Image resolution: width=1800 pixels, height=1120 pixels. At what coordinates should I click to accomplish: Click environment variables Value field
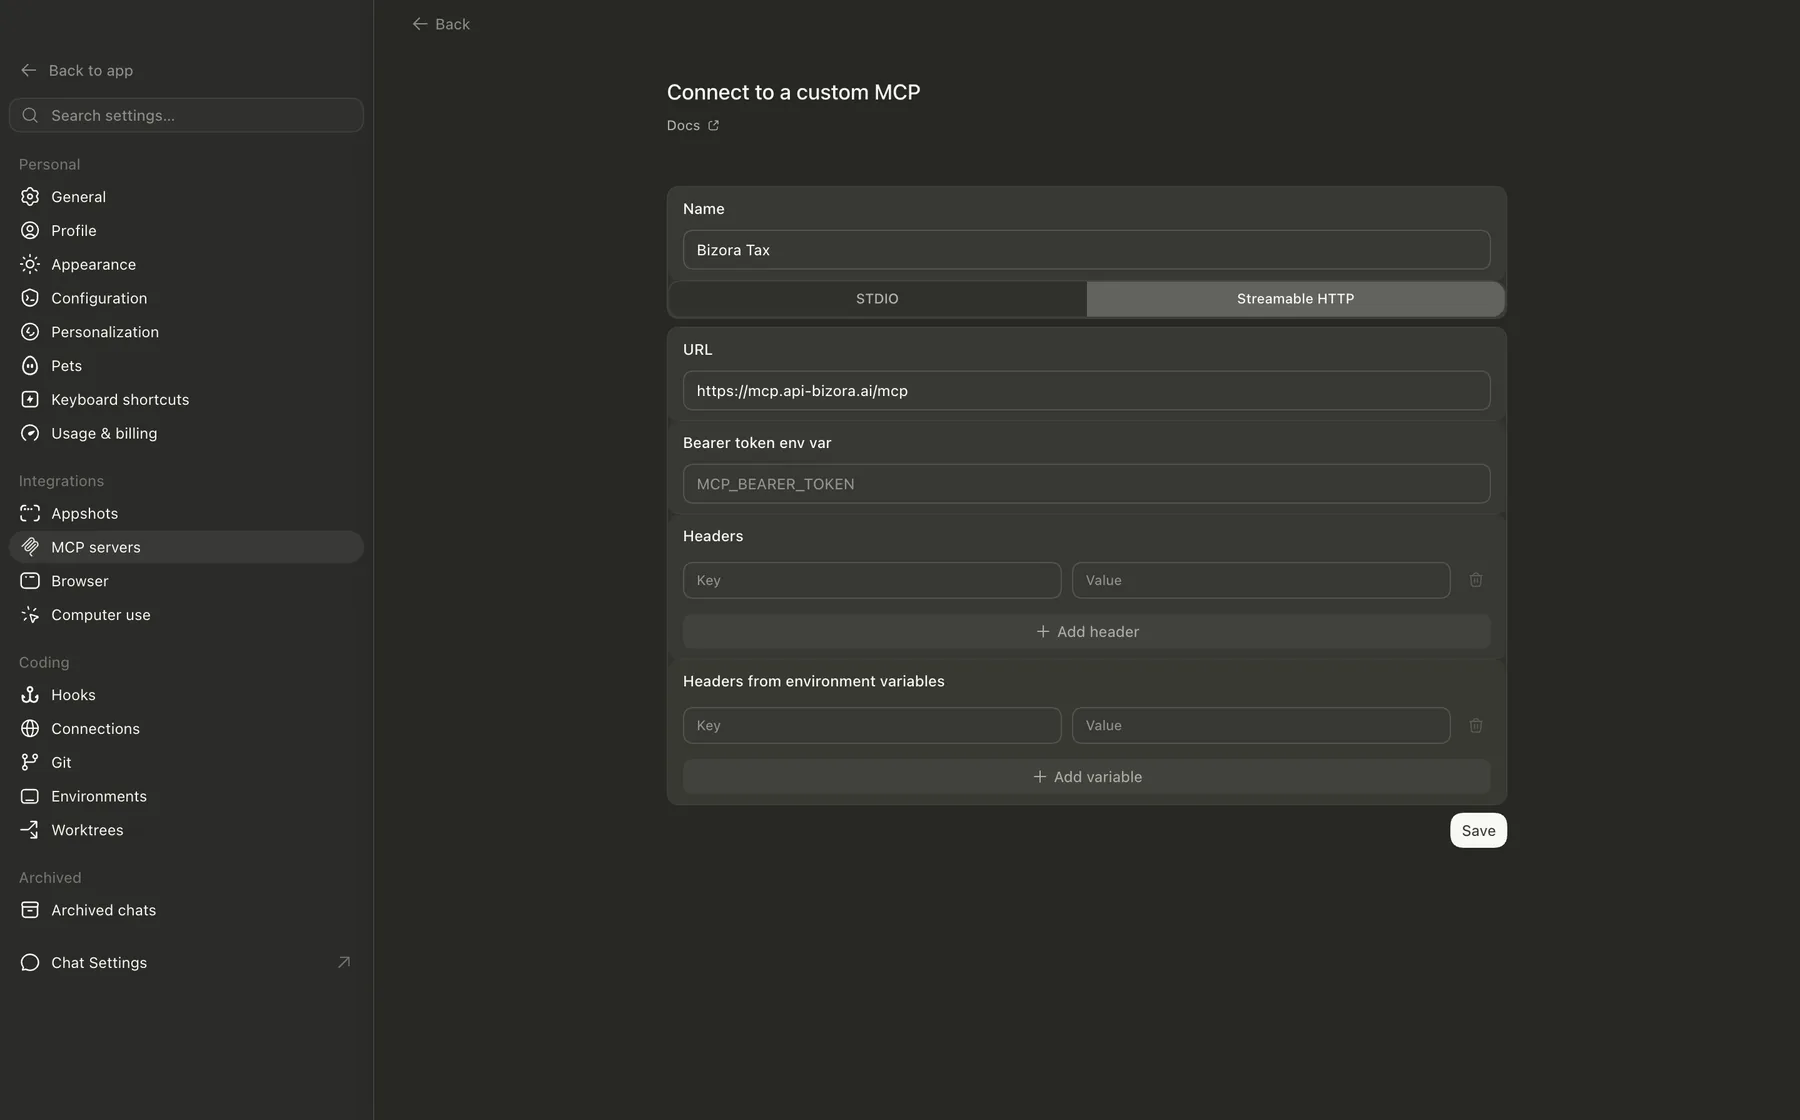[1261, 725]
